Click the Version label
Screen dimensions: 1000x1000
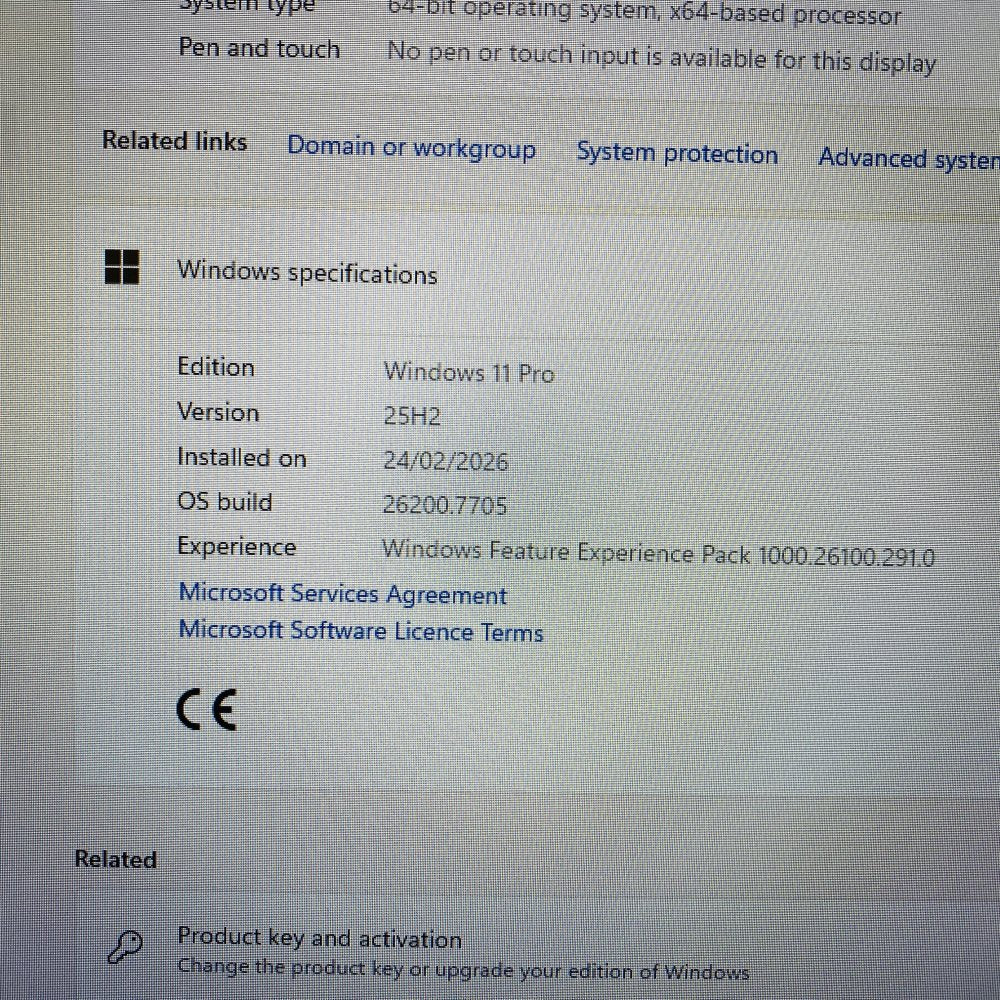coord(218,412)
